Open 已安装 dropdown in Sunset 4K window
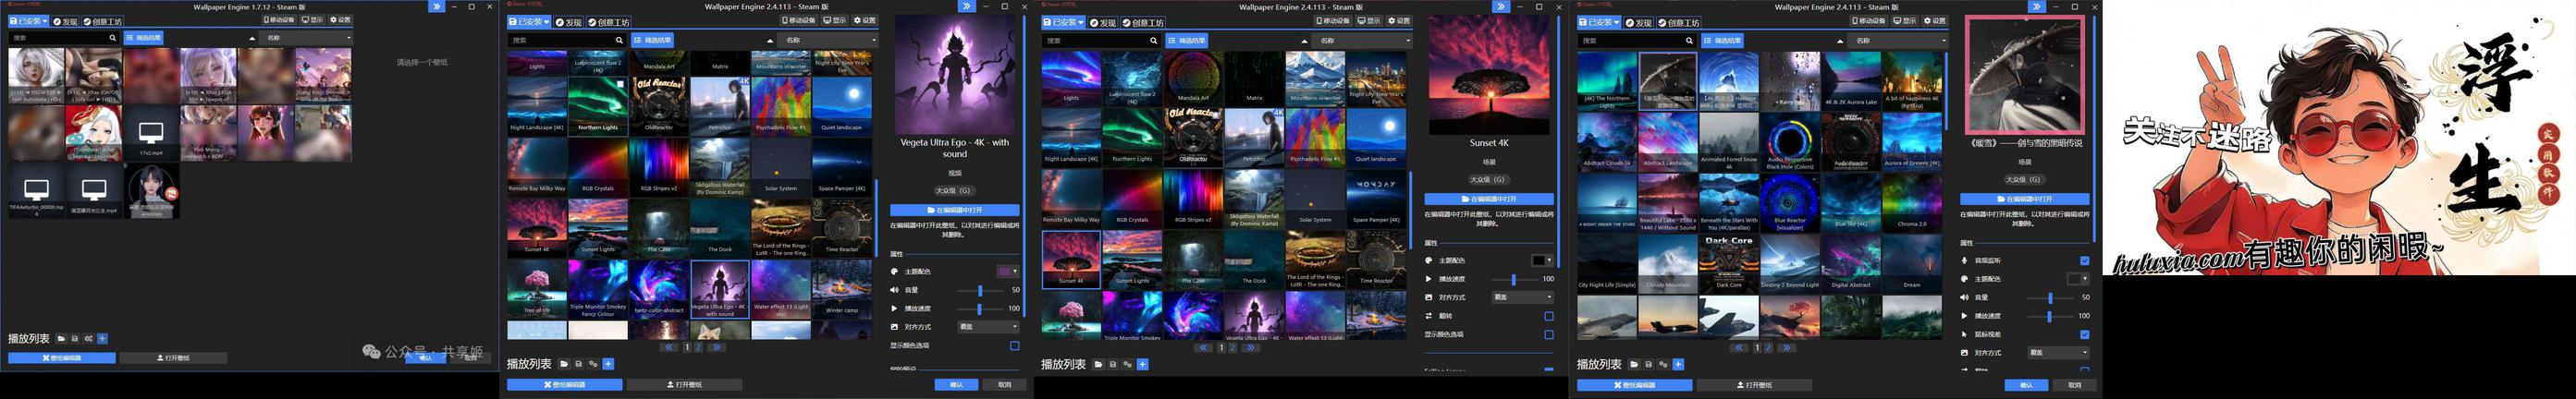Viewport: 2576px width, 399px height. pyautogui.click(x=1062, y=22)
